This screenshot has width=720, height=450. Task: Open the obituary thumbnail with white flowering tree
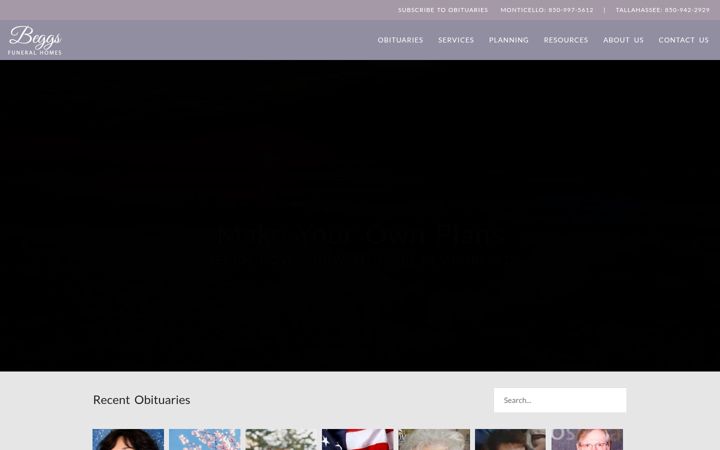click(x=281, y=439)
